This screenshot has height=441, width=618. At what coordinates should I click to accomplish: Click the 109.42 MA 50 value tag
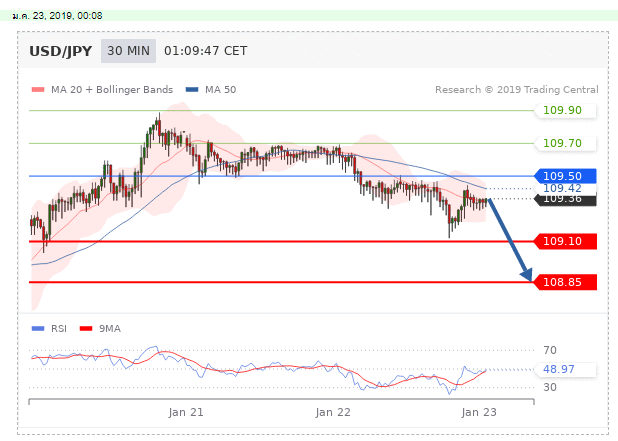coord(565,188)
